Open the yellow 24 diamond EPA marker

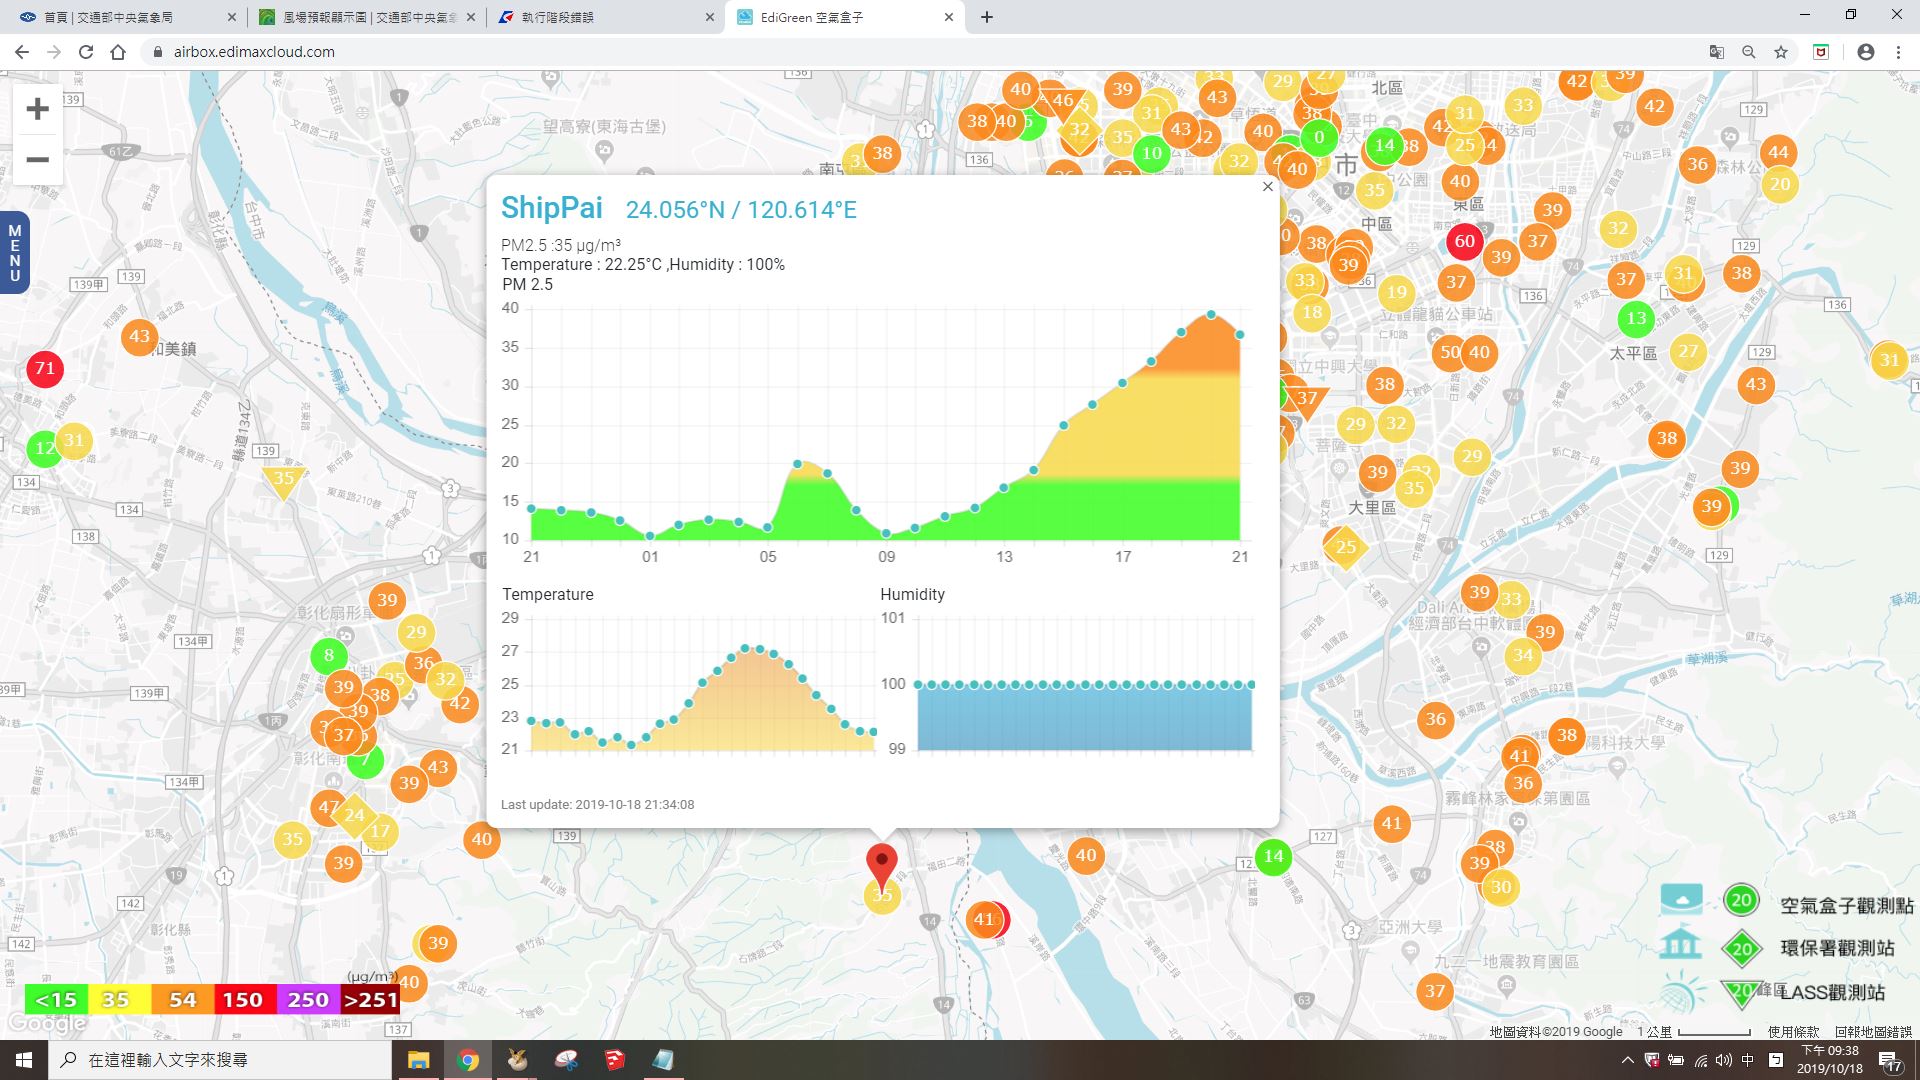[x=354, y=815]
